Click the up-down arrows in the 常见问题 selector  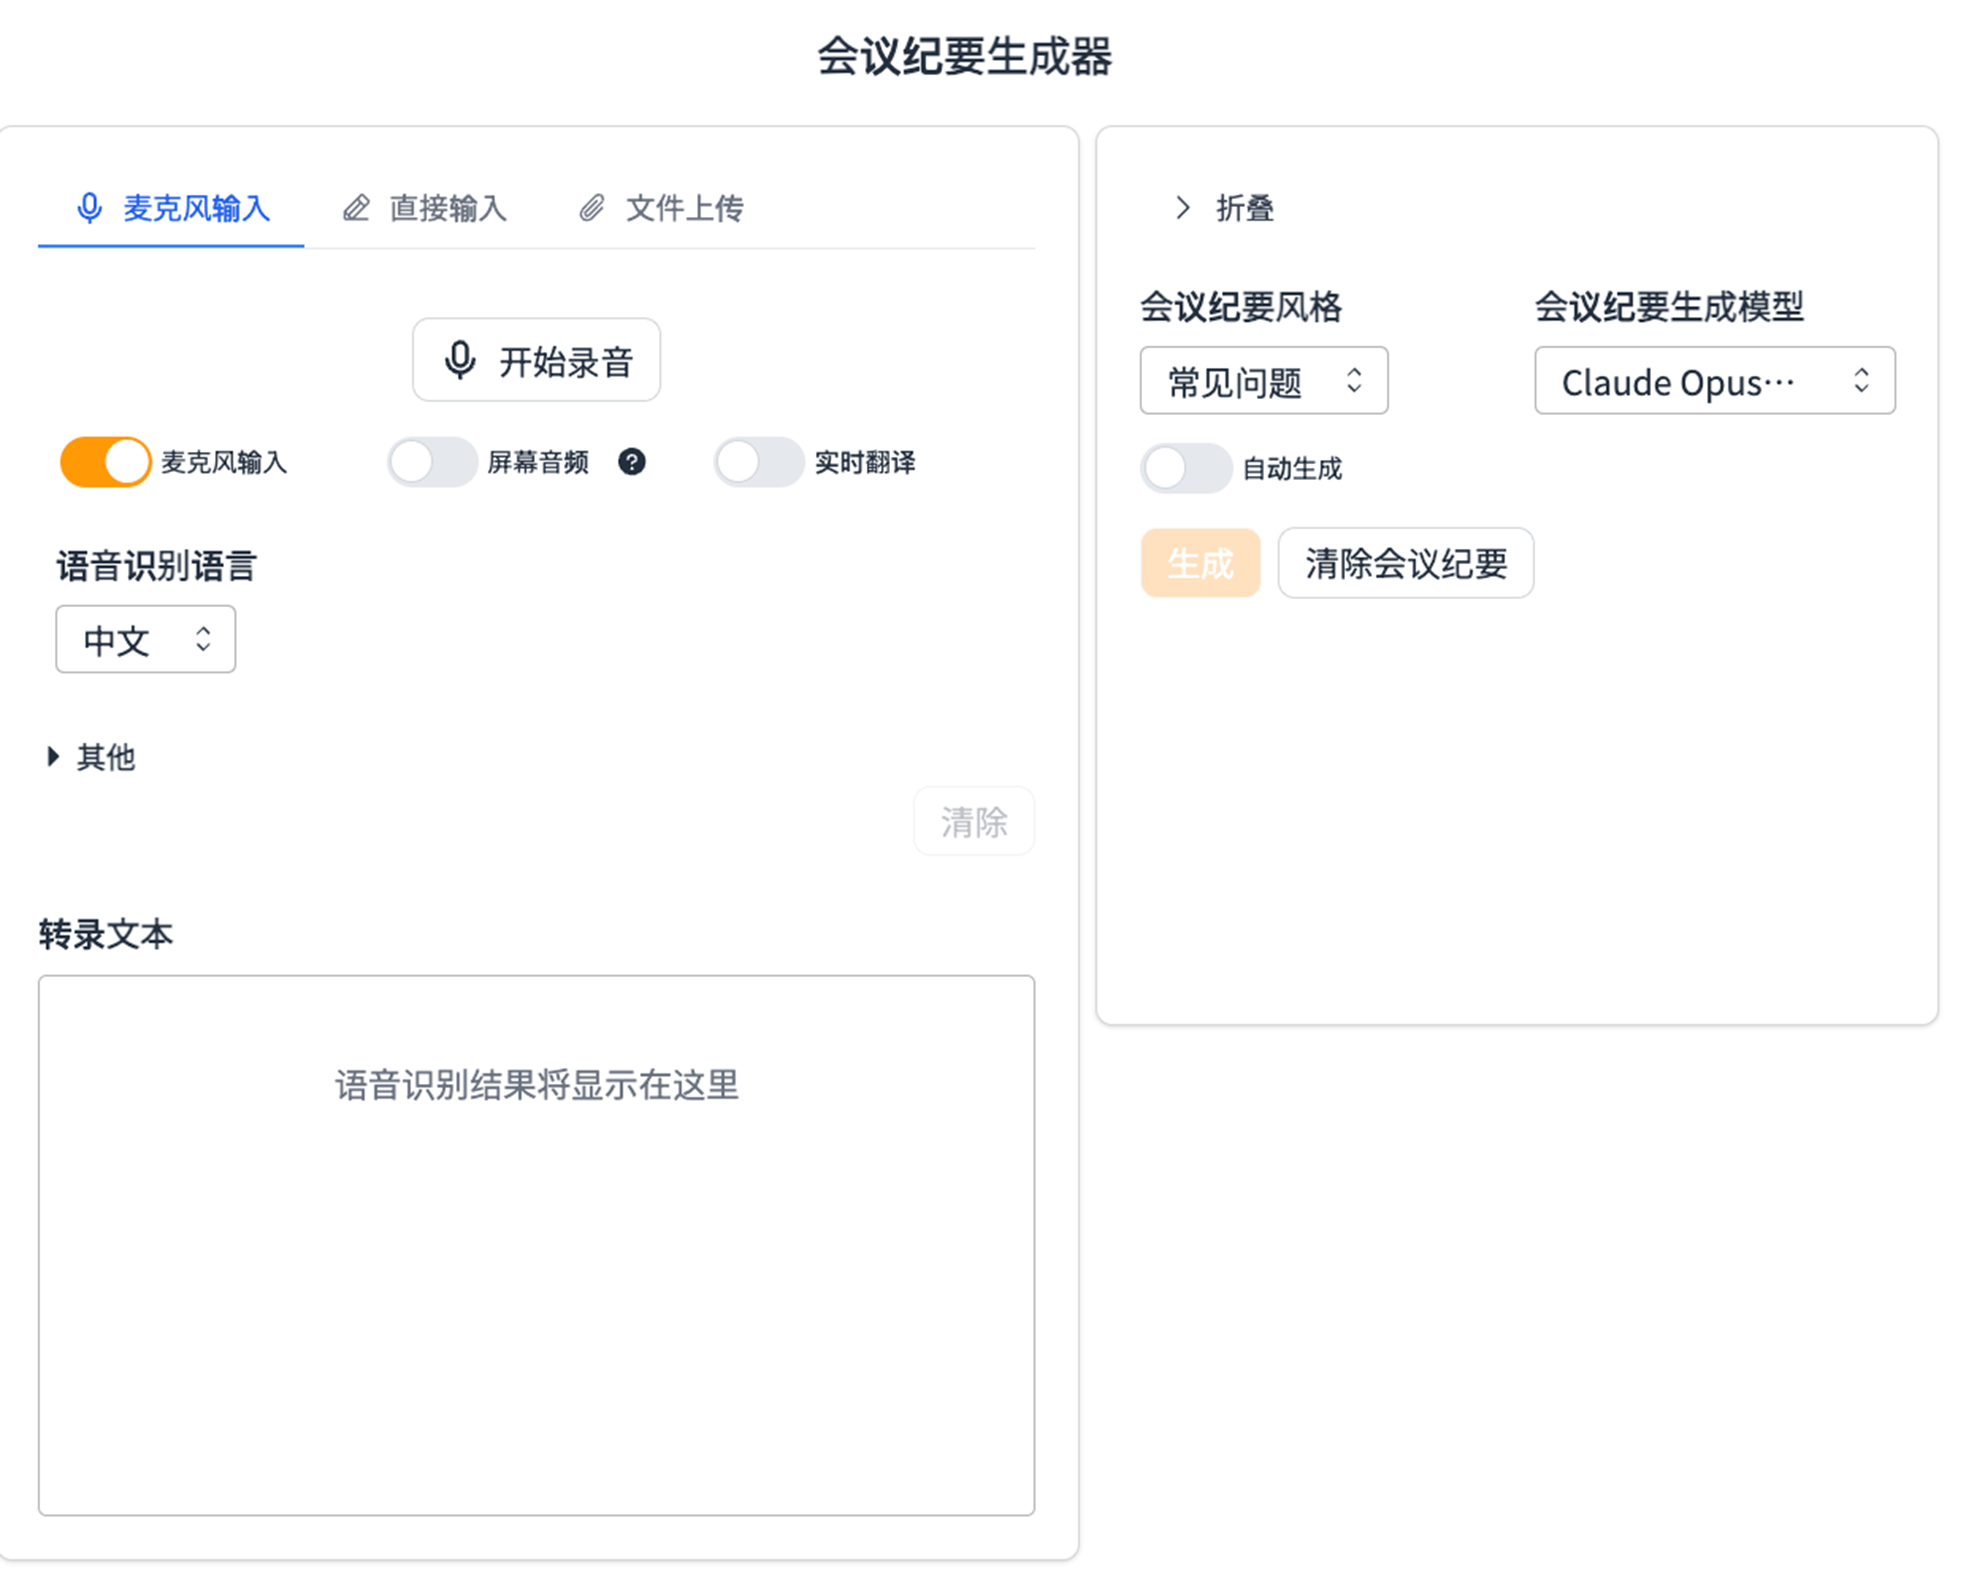click(1354, 381)
